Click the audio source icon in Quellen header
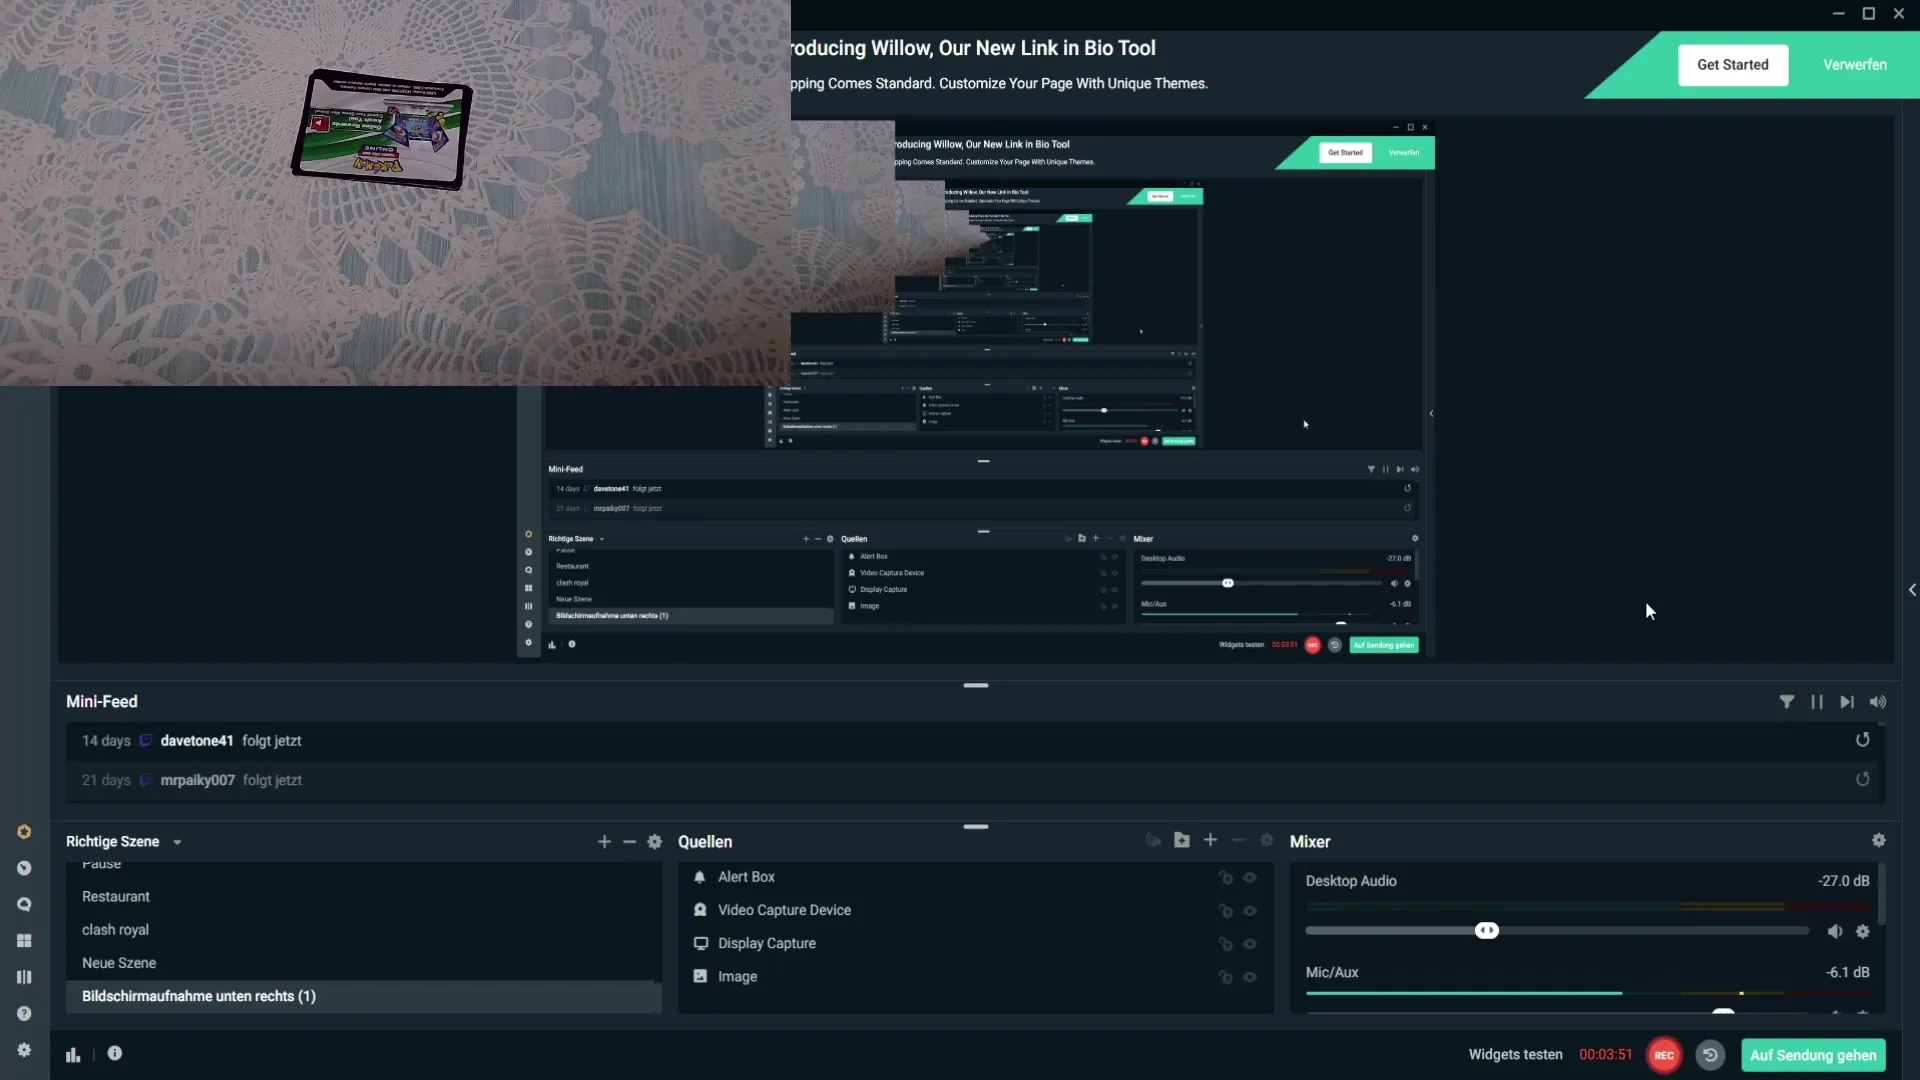The height and width of the screenshot is (1080, 1920). pyautogui.click(x=1153, y=840)
